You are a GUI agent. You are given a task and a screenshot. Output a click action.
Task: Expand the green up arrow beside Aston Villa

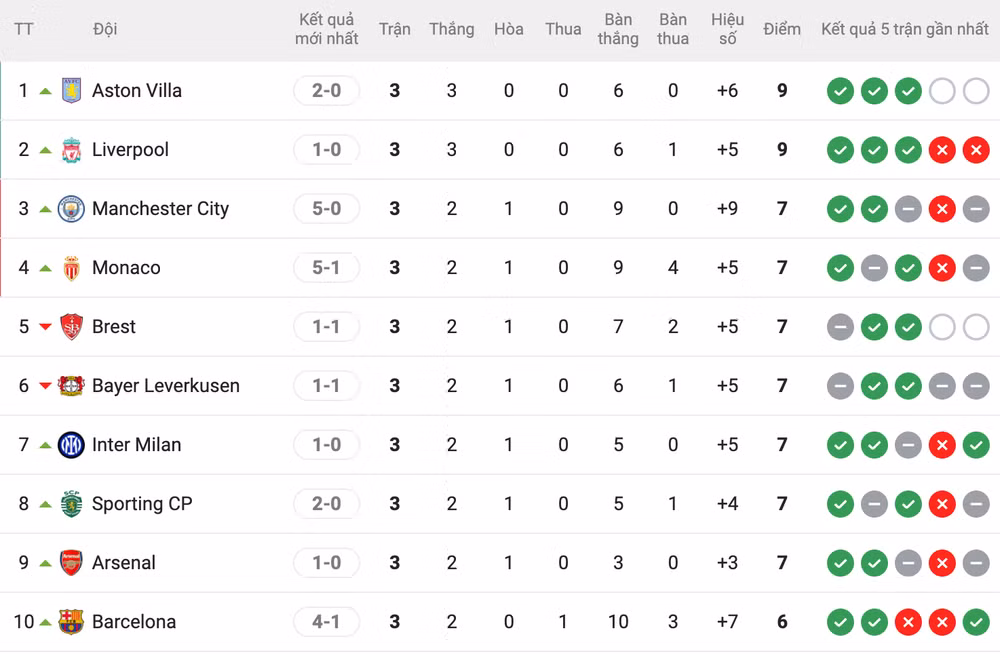click(x=44, y=90)
